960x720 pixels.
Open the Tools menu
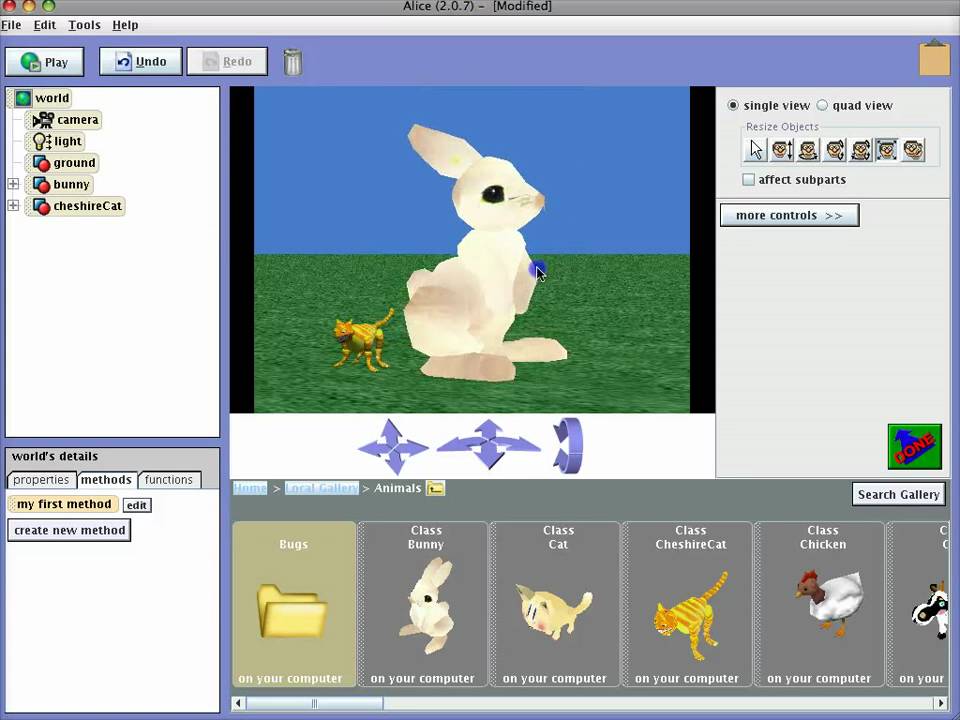point(84,25)
